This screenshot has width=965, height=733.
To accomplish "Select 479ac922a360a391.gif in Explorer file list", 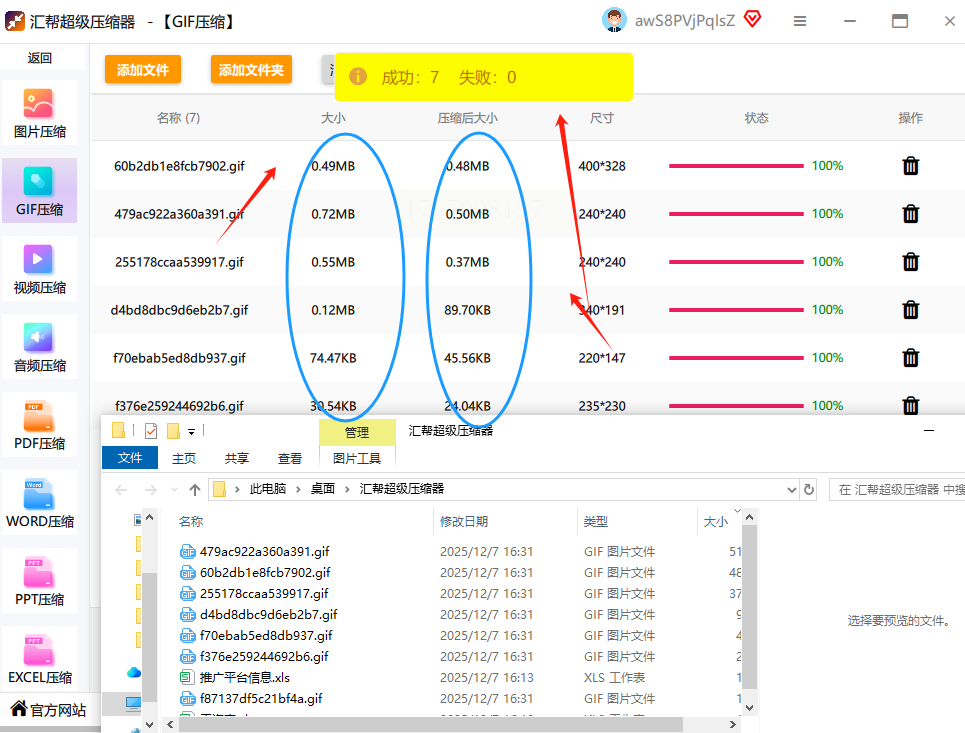I will (265, 551).
